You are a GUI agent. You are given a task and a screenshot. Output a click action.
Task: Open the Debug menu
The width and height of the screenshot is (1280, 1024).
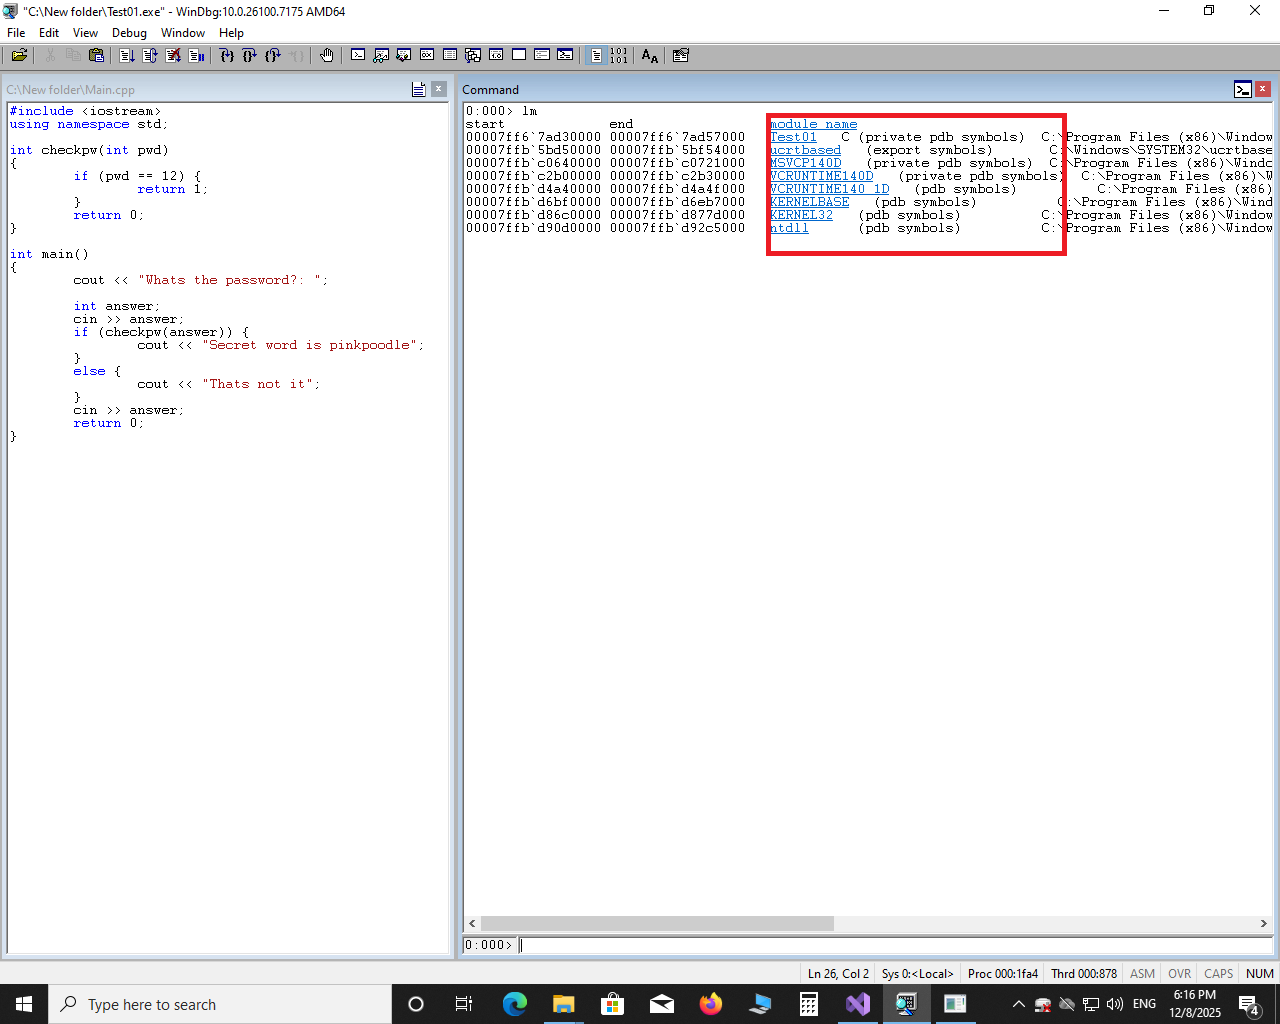[129, 33]
